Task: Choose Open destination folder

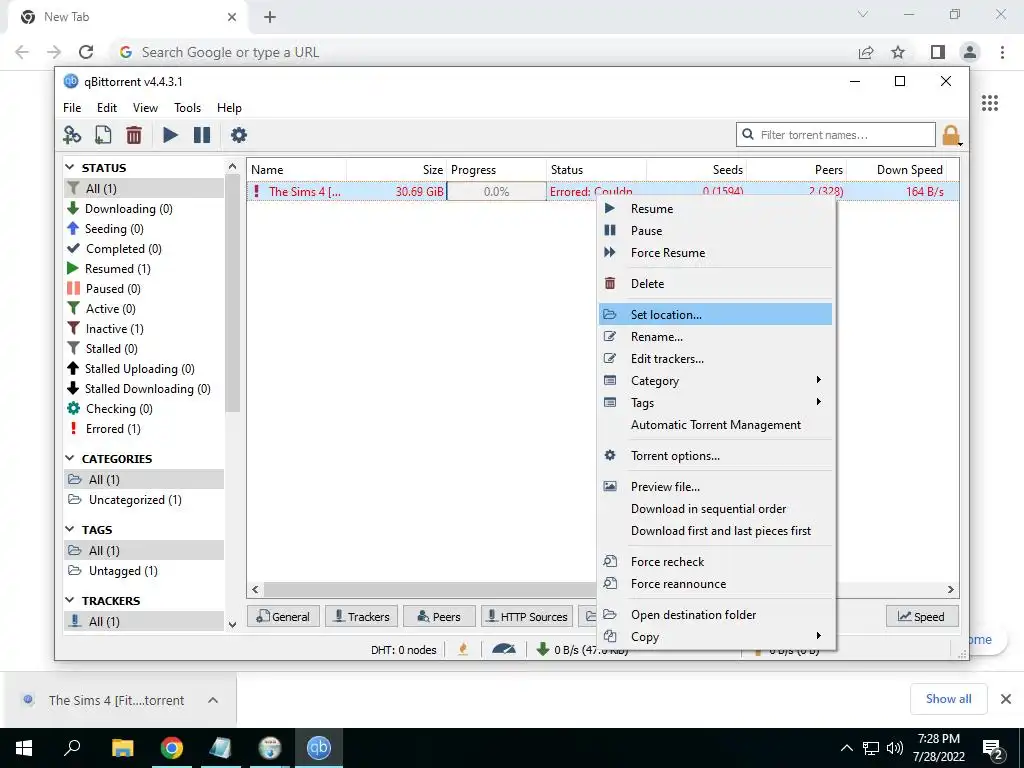Action: tap(716, 615)
